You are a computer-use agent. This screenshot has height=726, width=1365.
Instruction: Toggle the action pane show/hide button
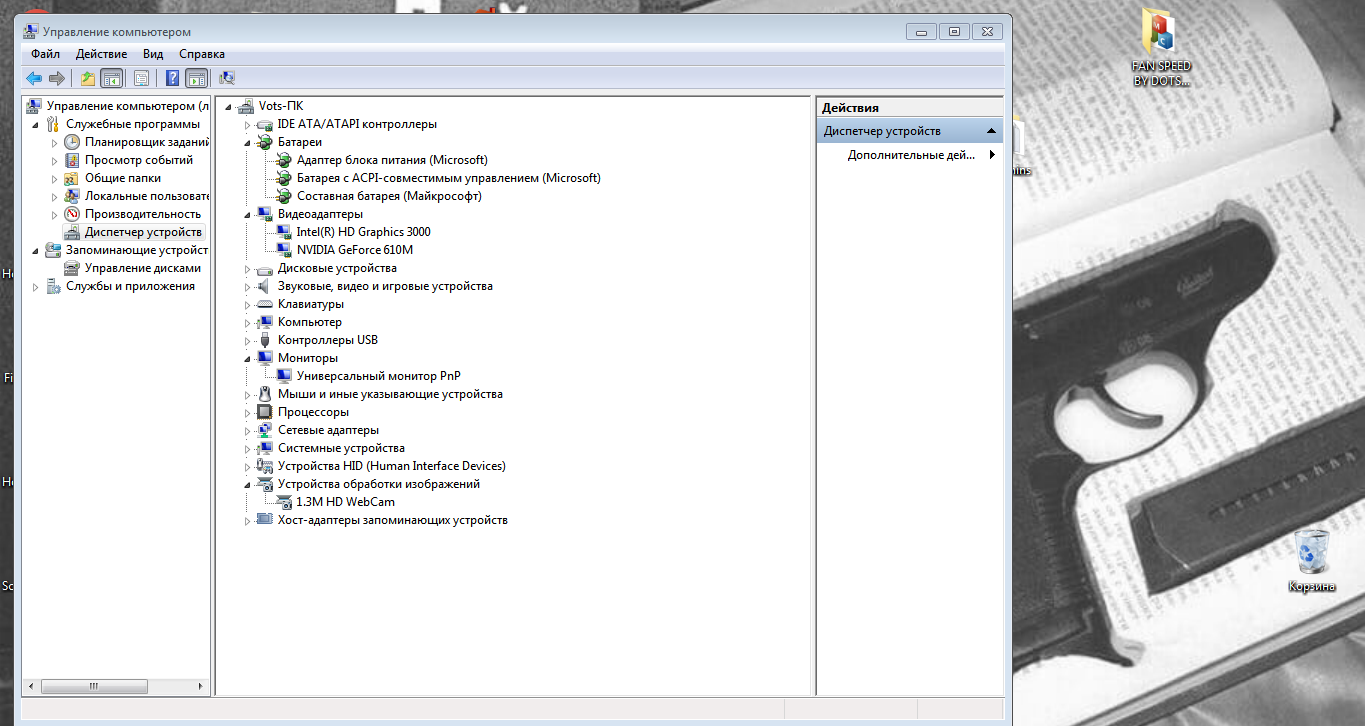[197, 78]
